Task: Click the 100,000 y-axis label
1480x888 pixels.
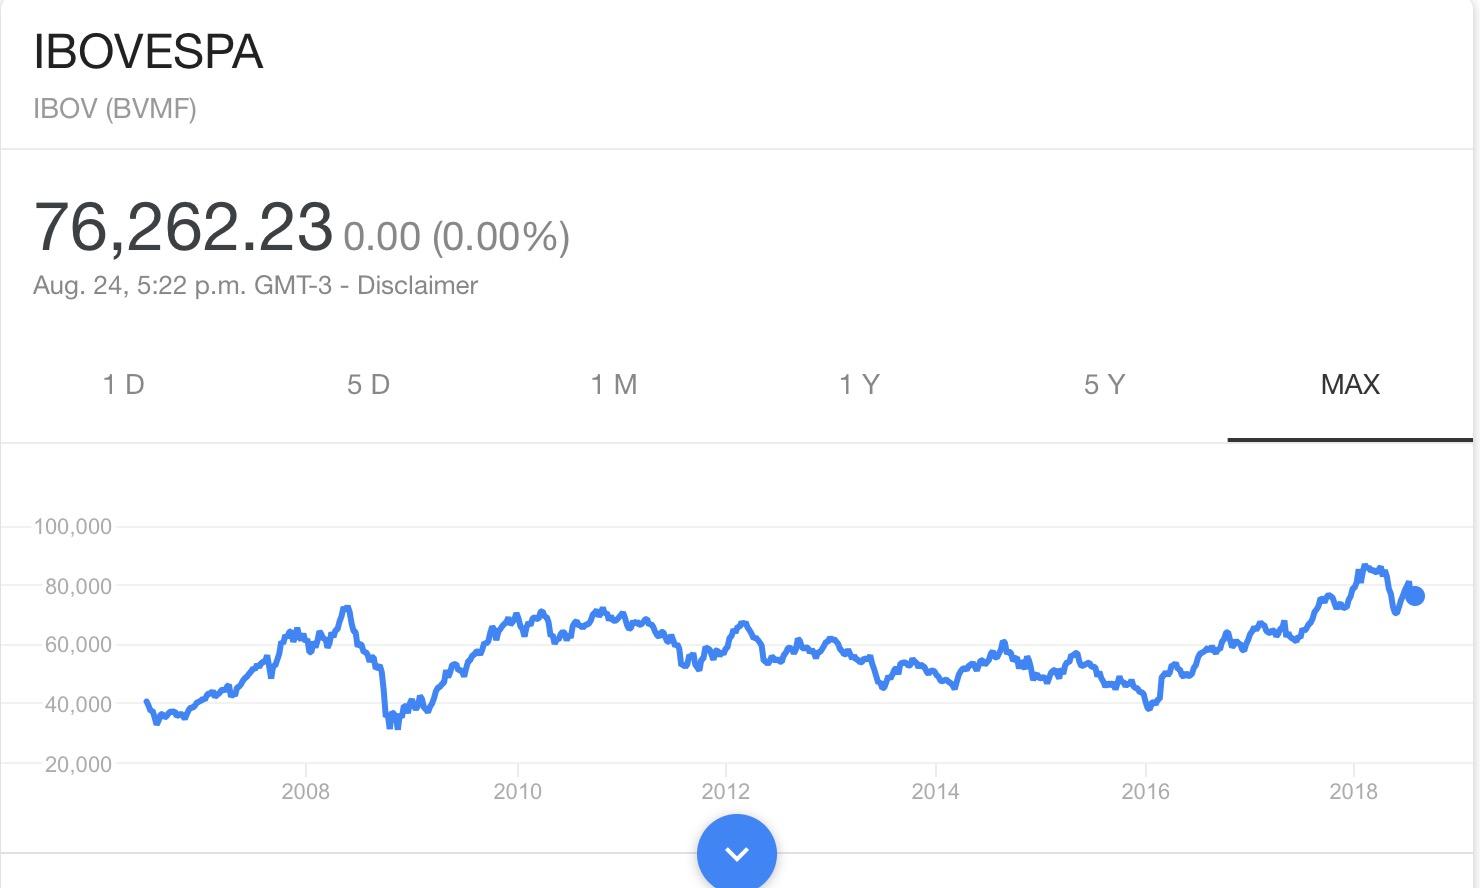Action: point(72,526)
